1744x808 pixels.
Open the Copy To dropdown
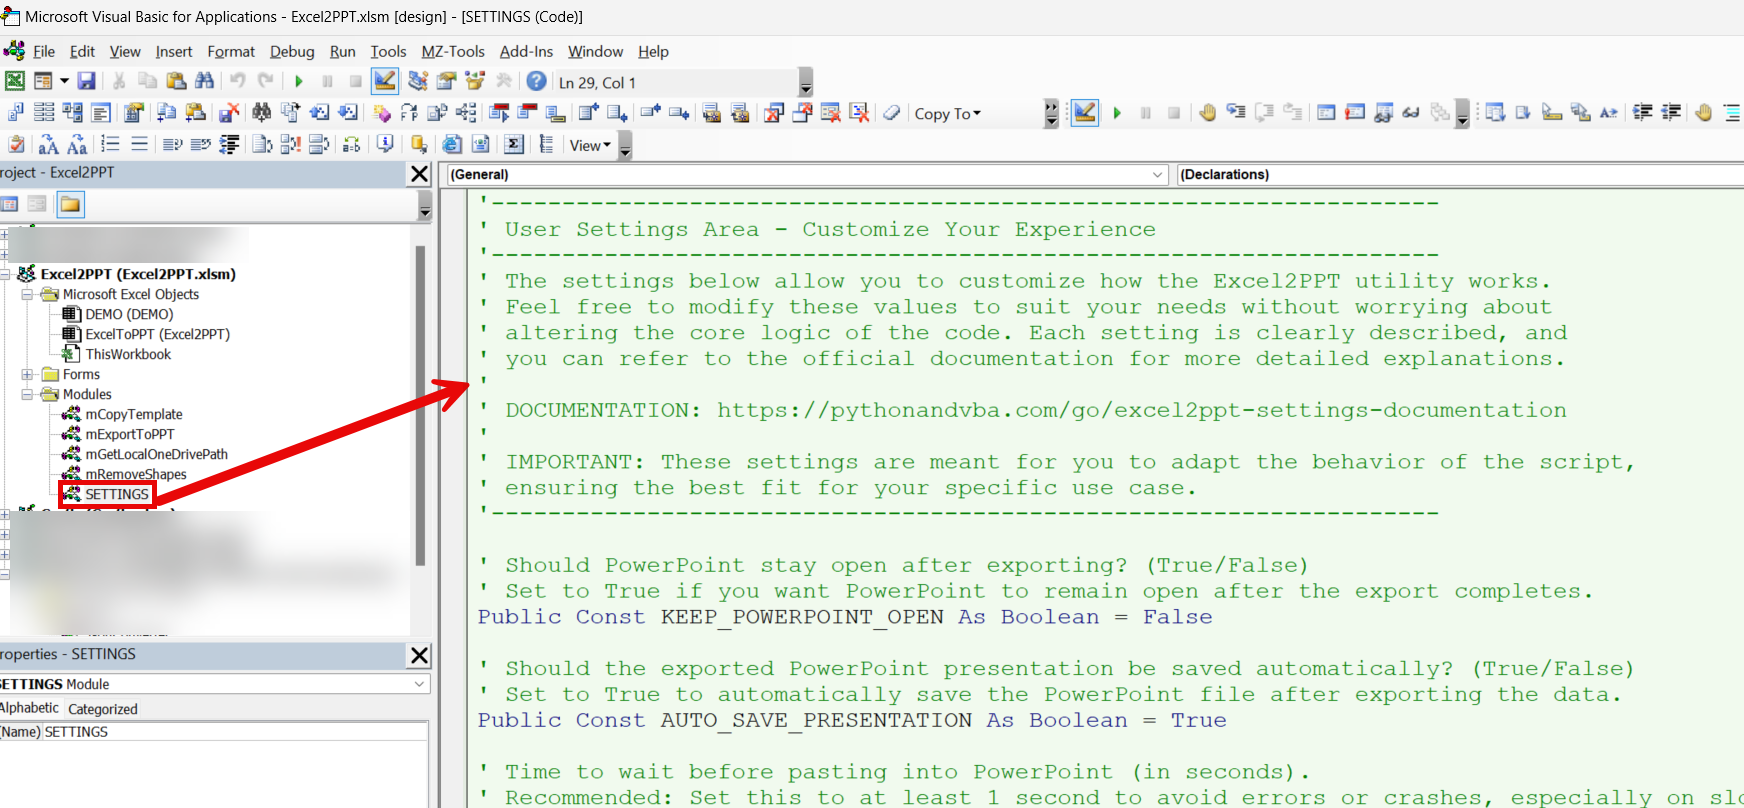[x=947, y=114]
